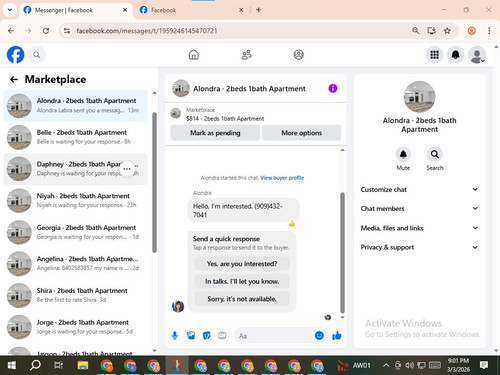Open File Explorer from the taskbar

[x=83, y=365]
